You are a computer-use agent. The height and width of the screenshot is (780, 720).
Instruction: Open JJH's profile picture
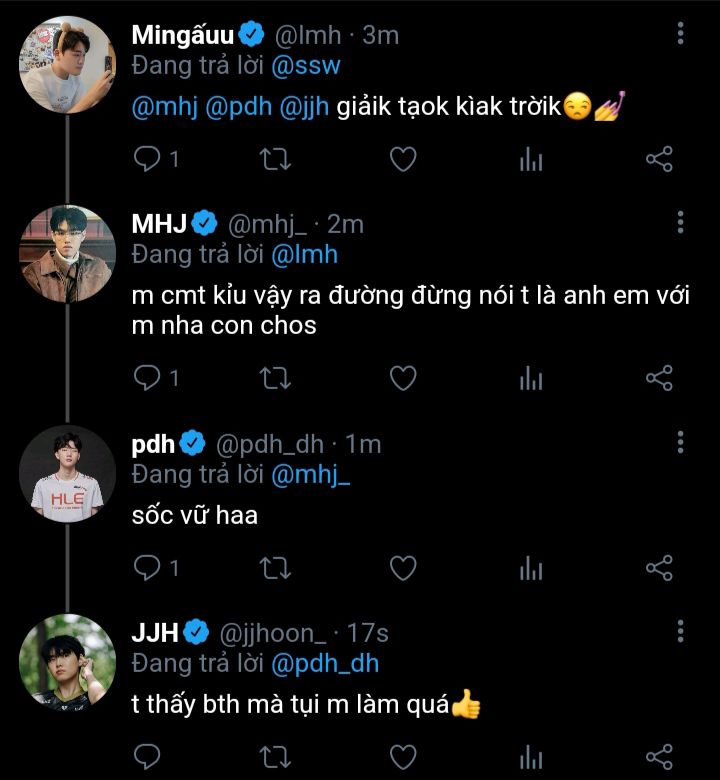point(67,661)
